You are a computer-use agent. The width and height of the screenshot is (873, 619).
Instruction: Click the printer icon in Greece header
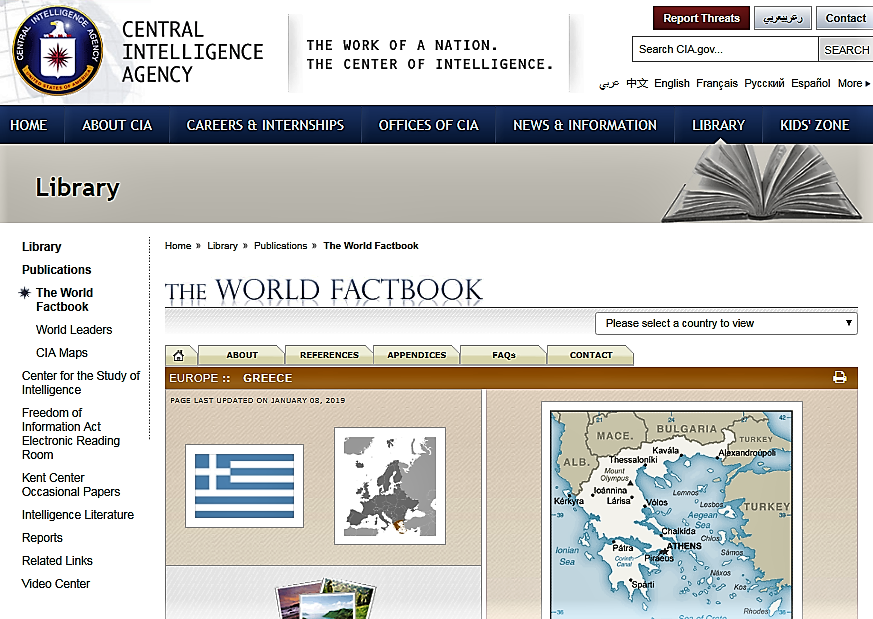coord(839,378)
